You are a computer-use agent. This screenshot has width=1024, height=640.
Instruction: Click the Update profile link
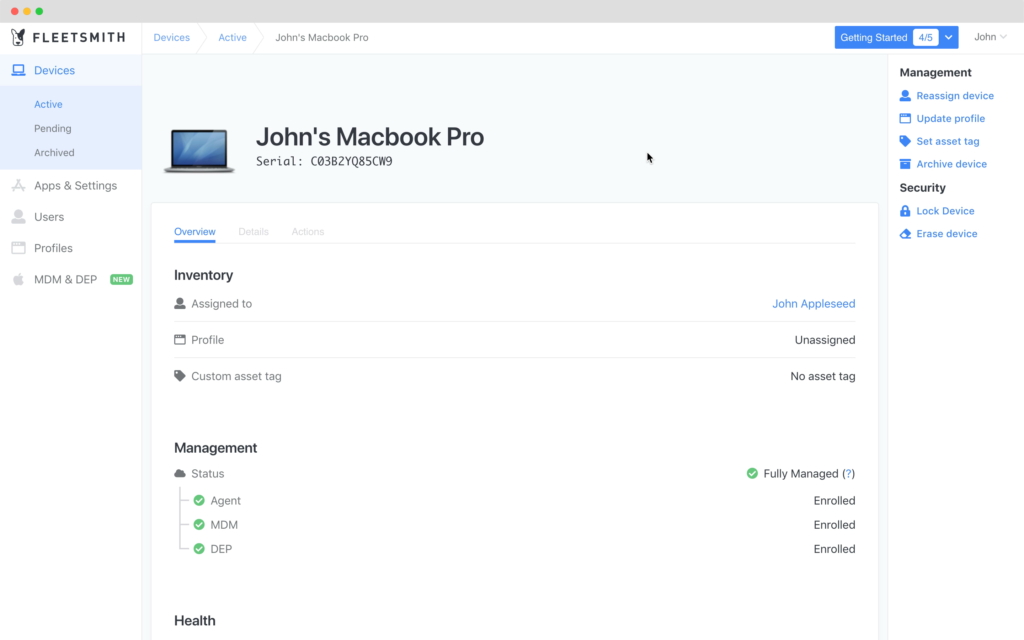tap(950, 118)
